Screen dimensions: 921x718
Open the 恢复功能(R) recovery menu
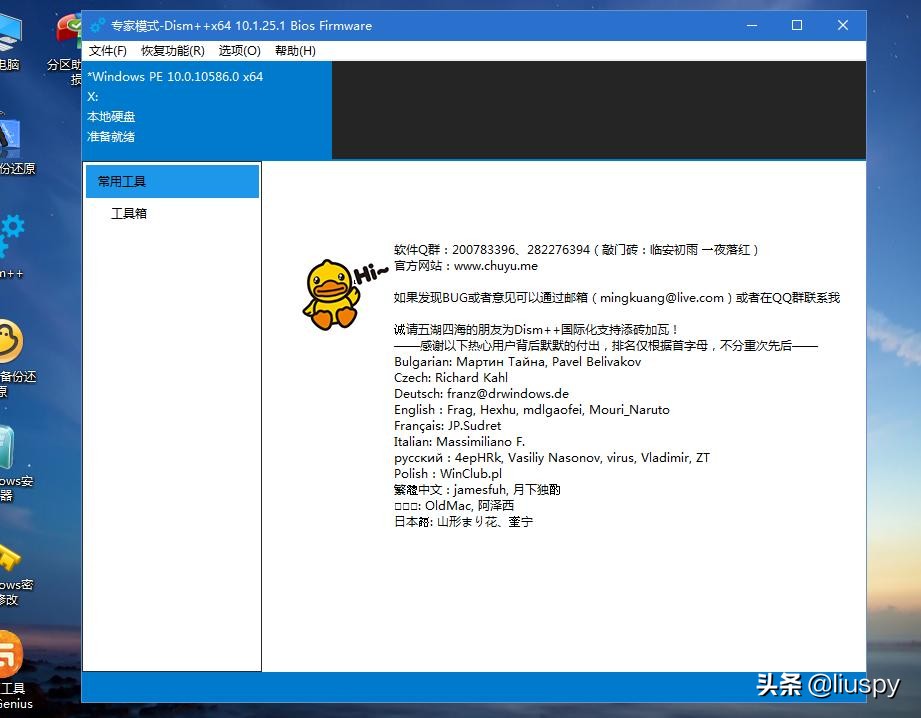click(175, 50)
